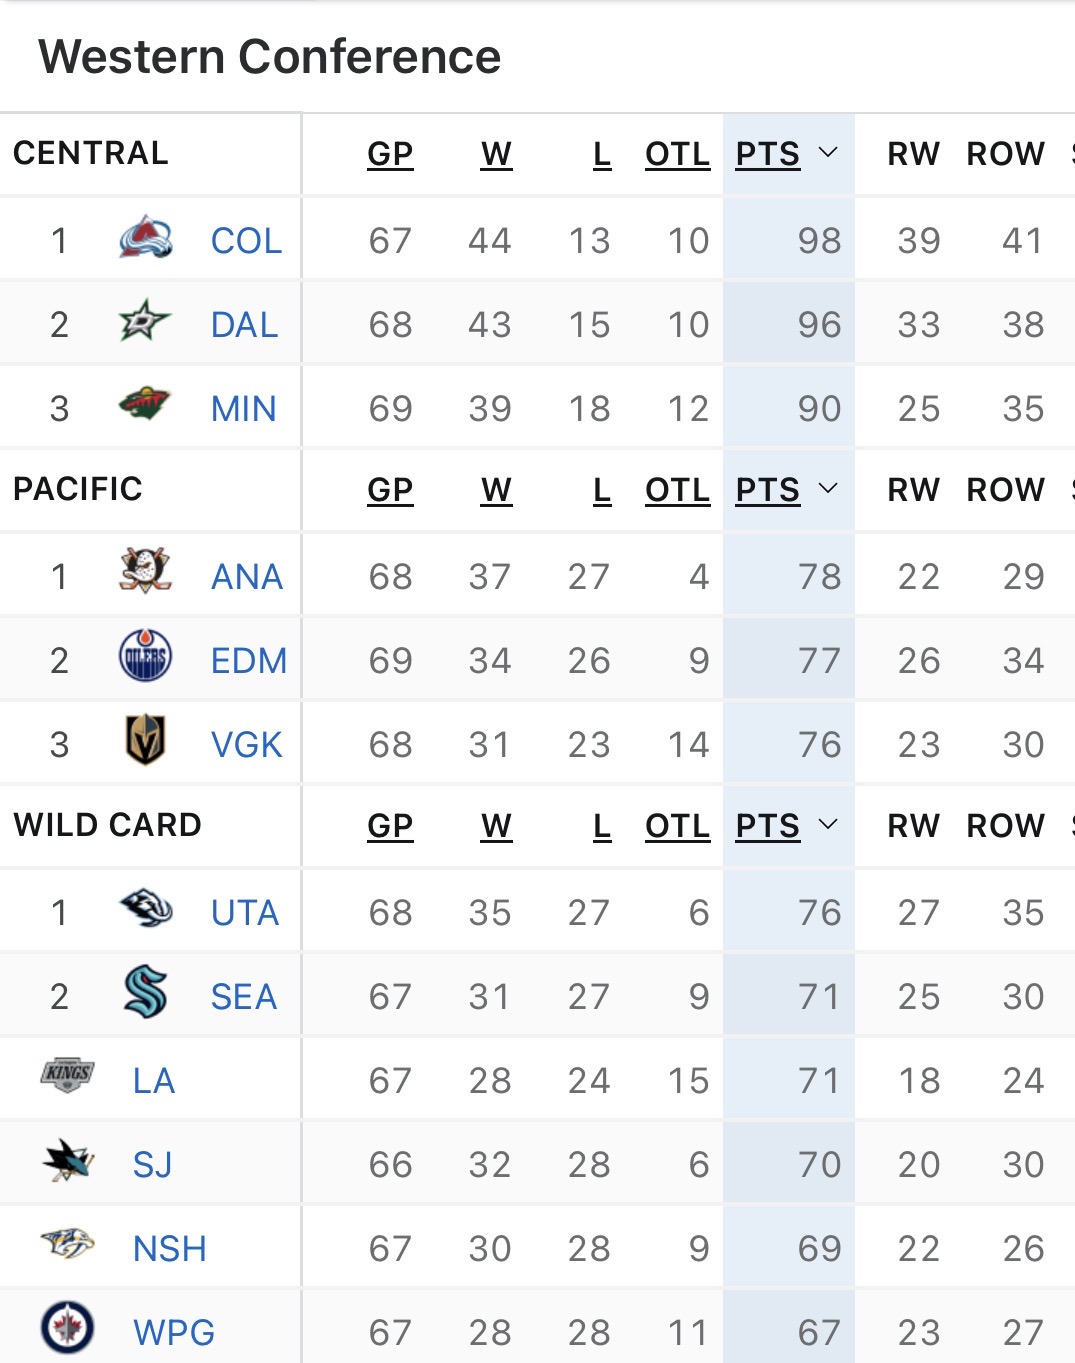Sort Central division by GP column
The image size is (1075, 1363).
click(390, 154)
